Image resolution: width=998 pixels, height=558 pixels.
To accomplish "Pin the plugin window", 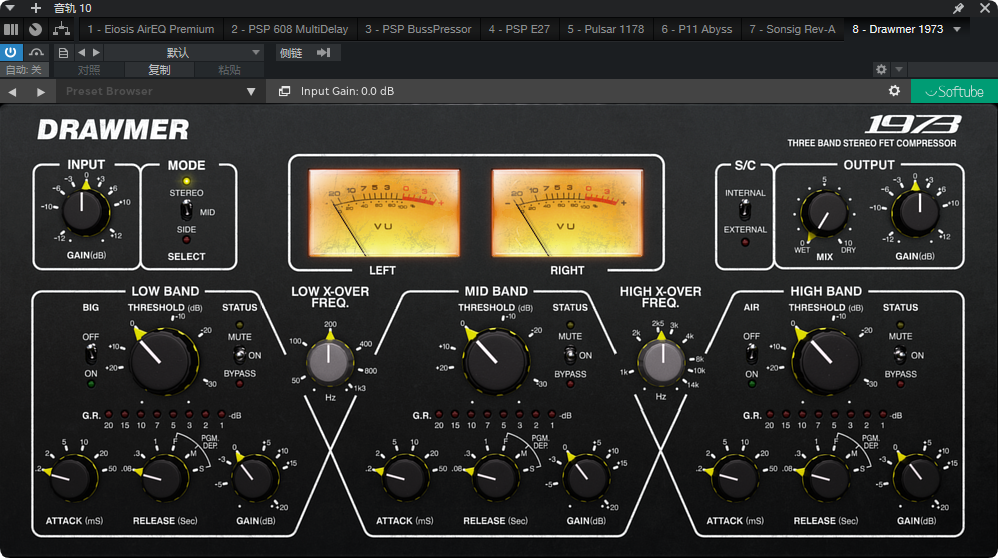I will coord(958,8).
